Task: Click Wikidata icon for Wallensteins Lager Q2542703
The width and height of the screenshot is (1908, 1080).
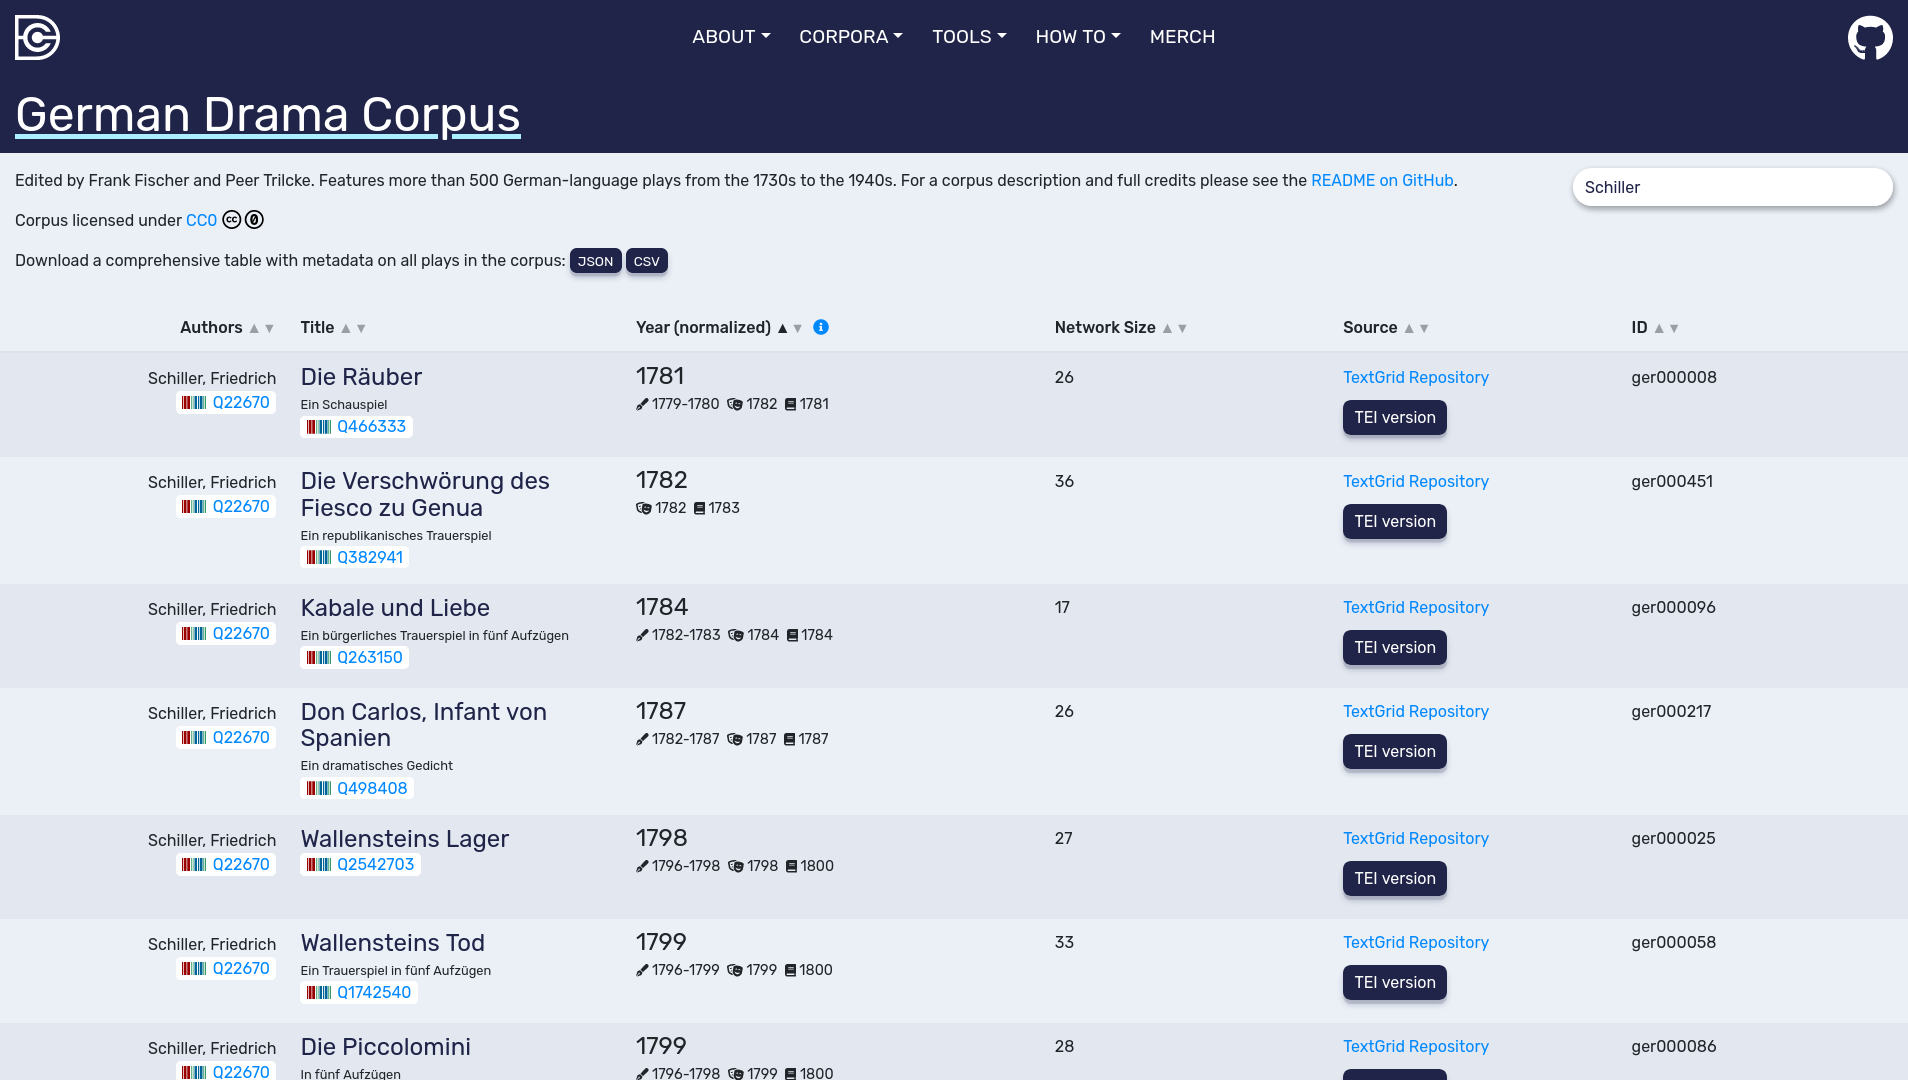Action: tap(319, 865)
